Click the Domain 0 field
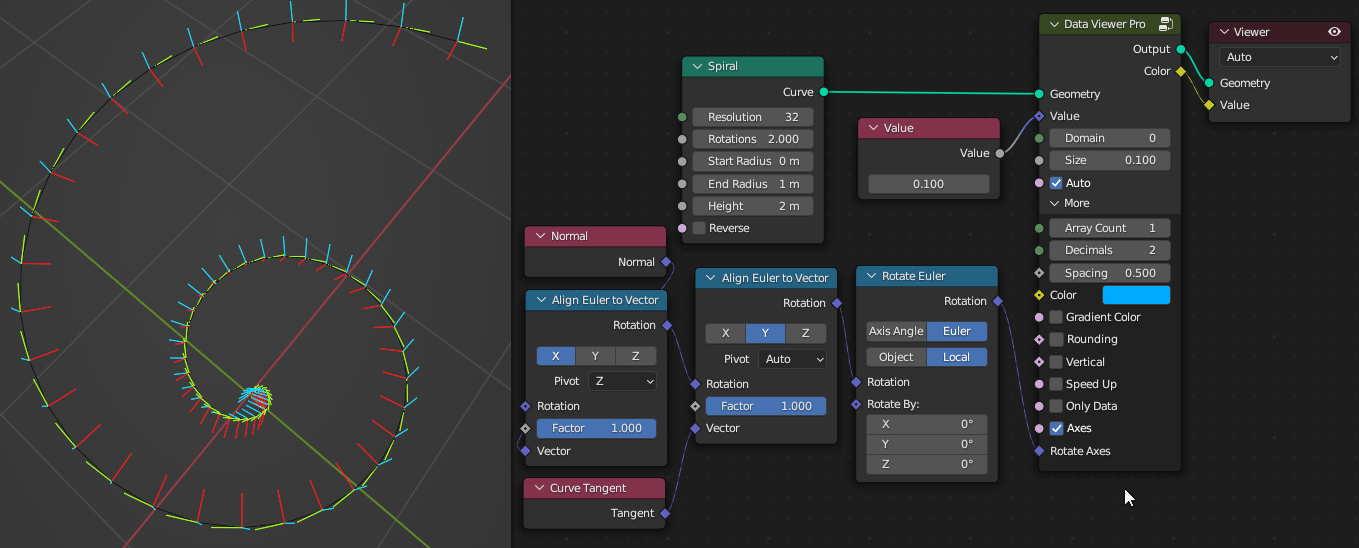The image size is (1359, 548). tap(1110, 138)
